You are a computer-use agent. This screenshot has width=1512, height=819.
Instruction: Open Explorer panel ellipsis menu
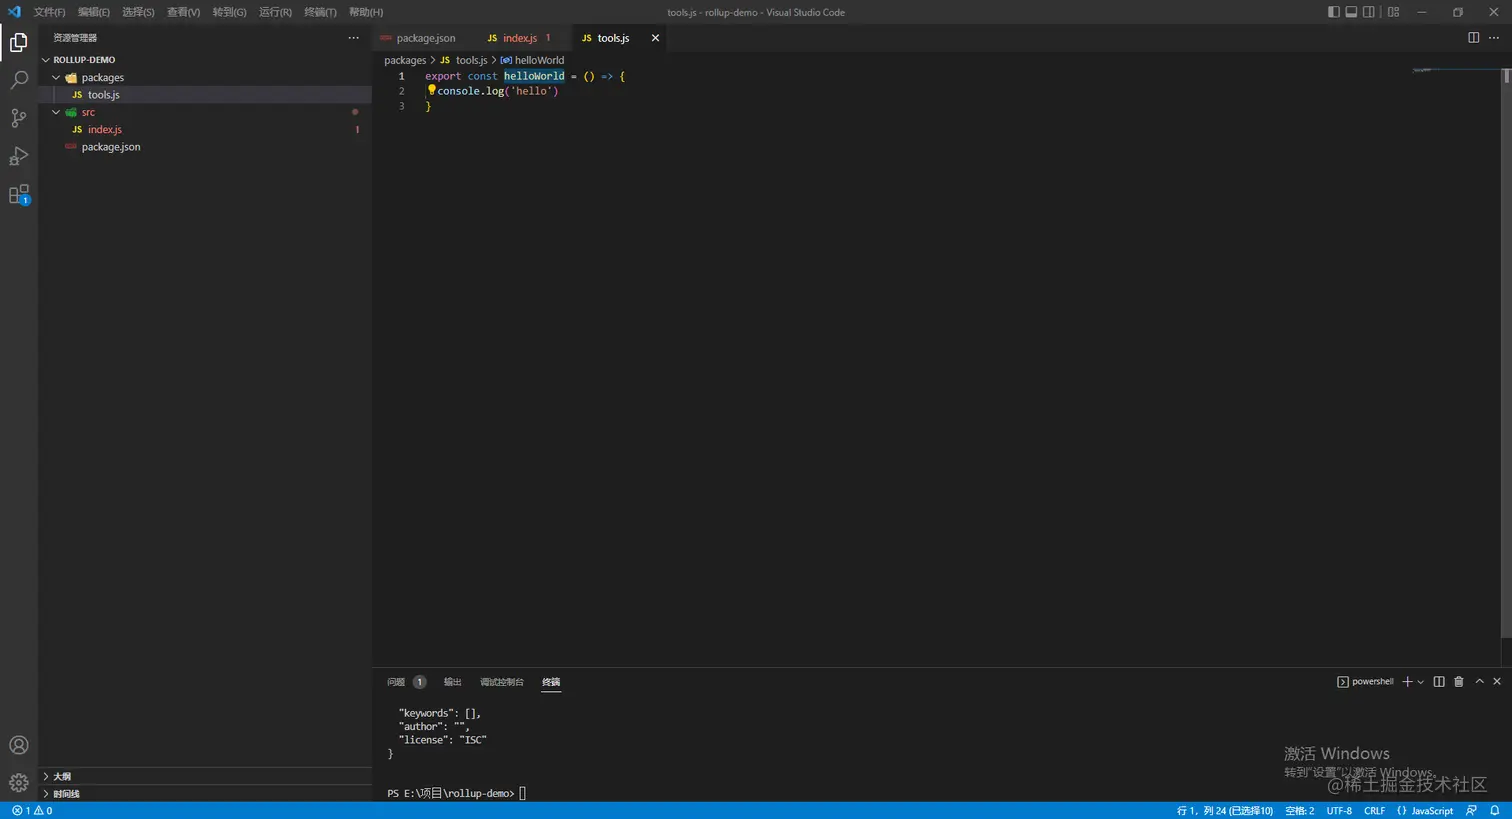[x=353, y=38]
